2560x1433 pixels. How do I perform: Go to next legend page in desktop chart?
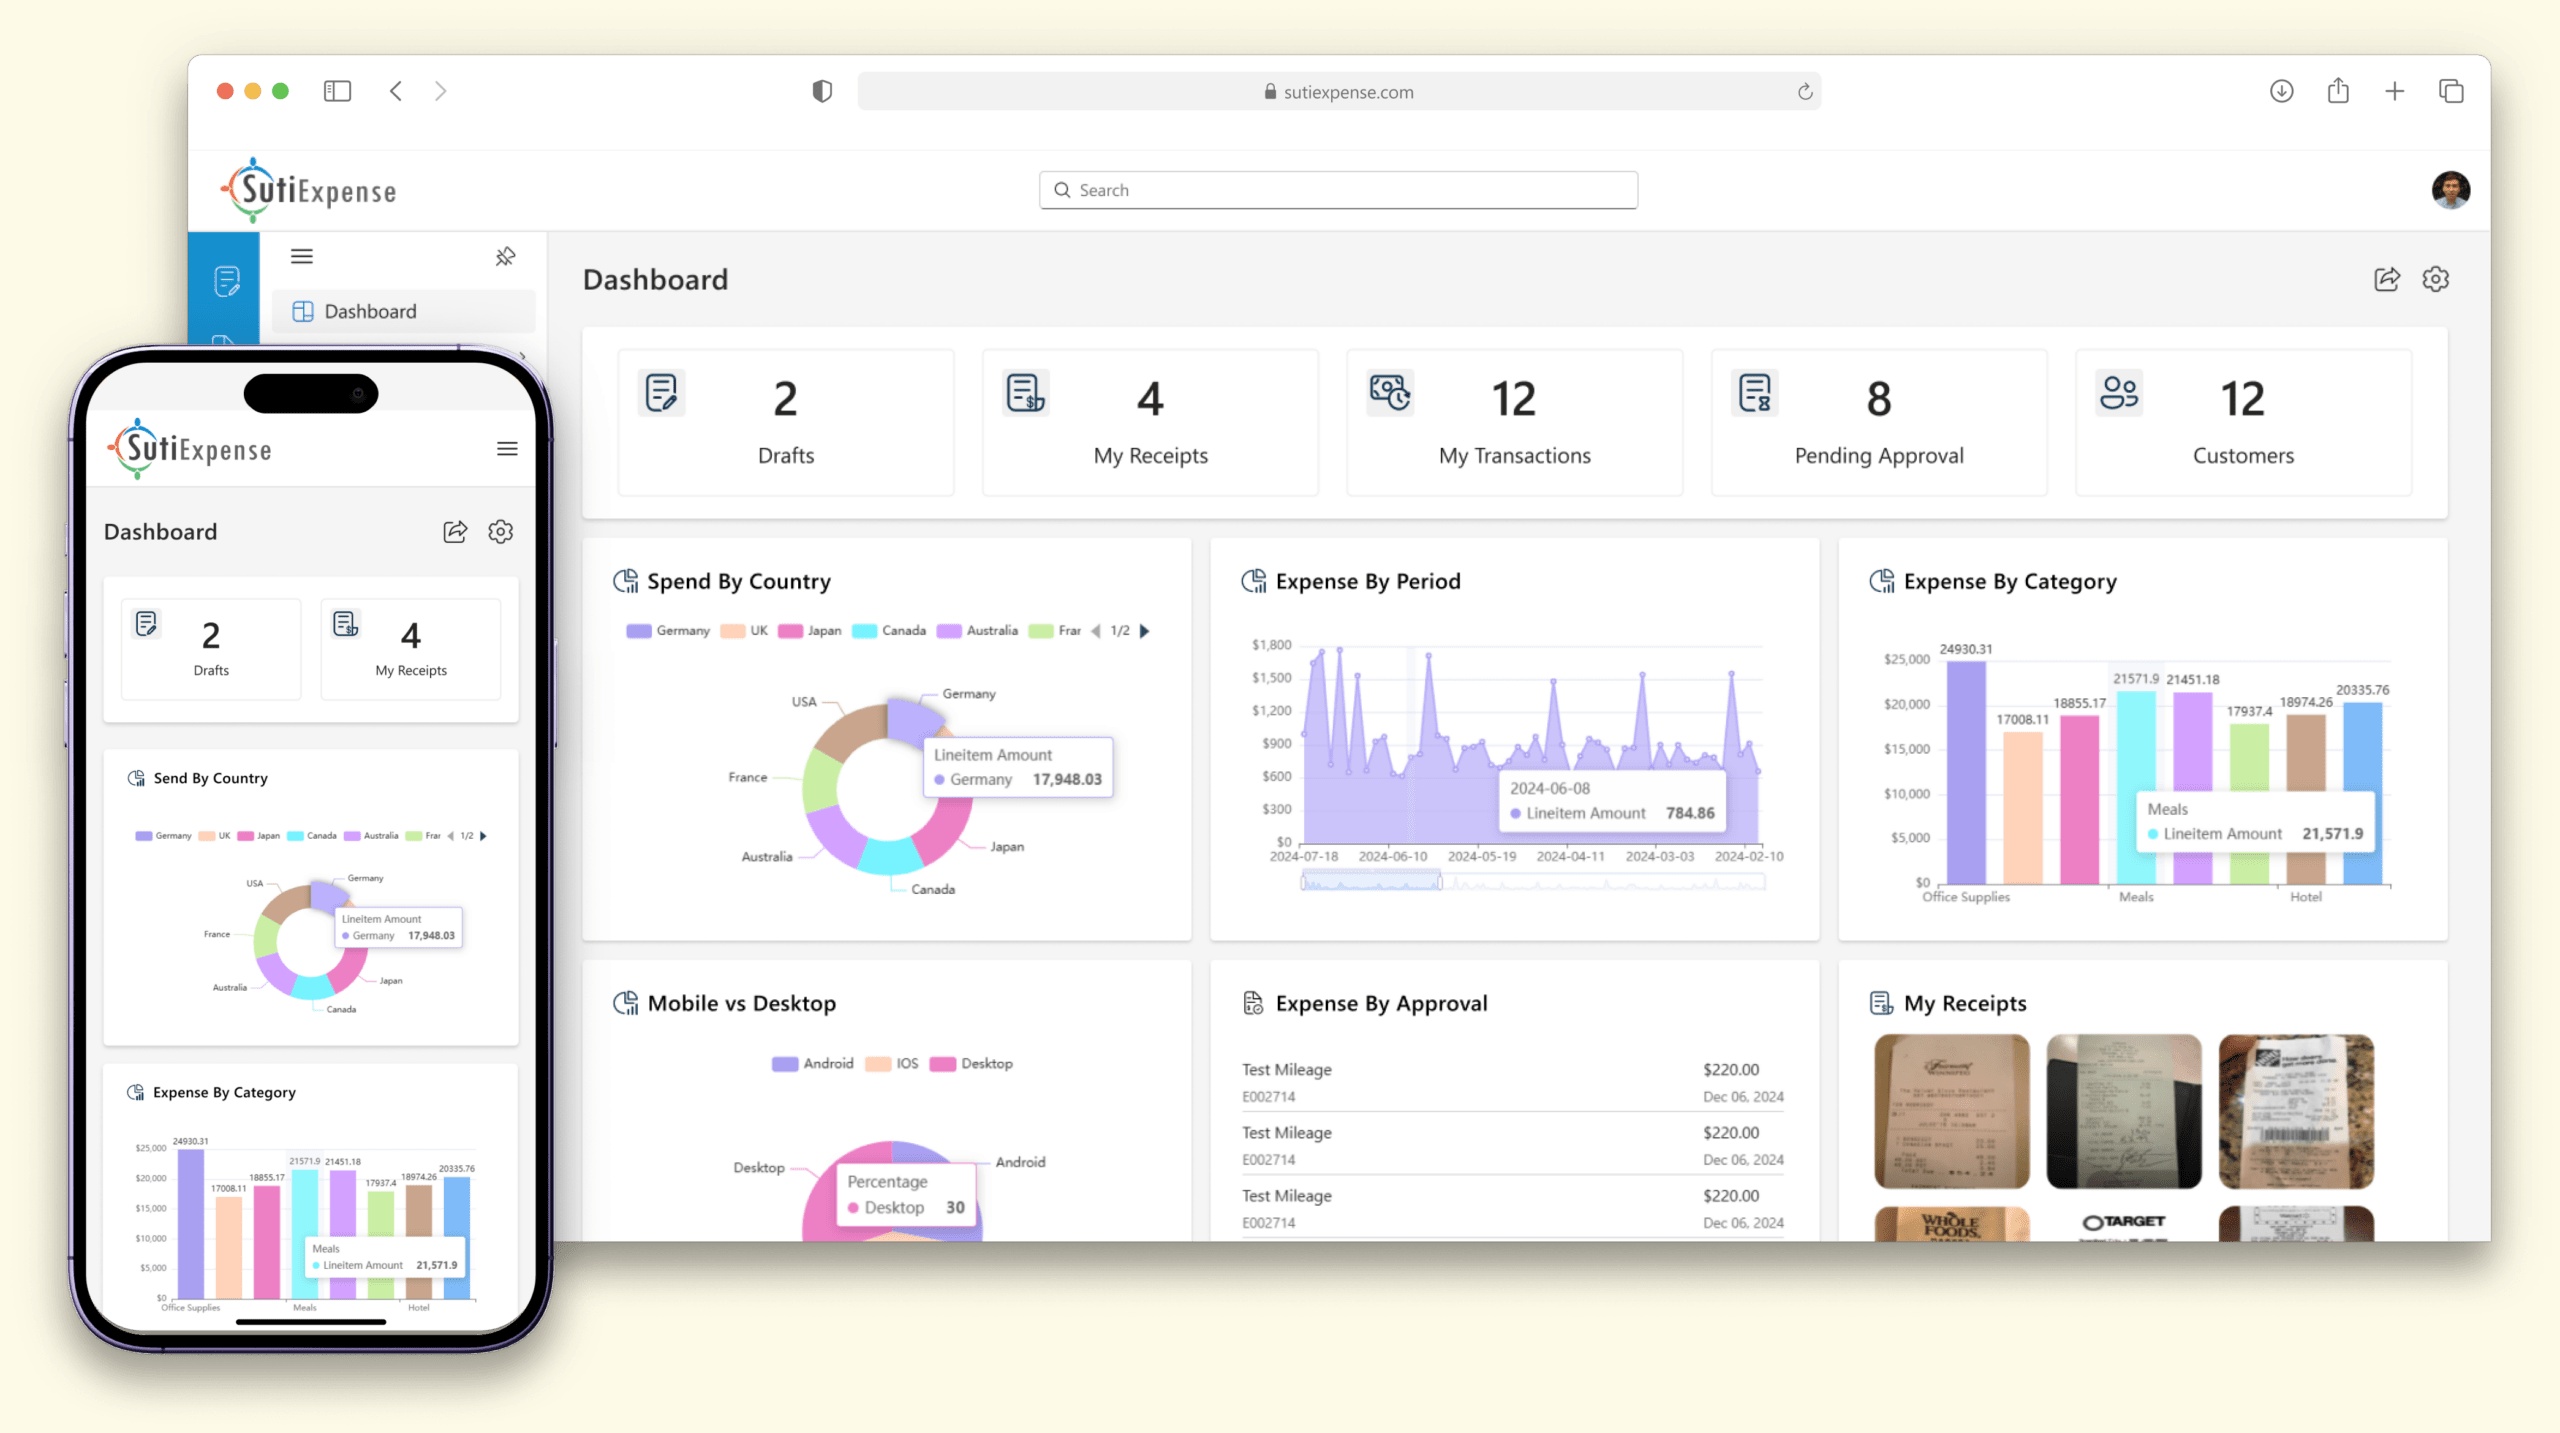[x=1145, y=631]
